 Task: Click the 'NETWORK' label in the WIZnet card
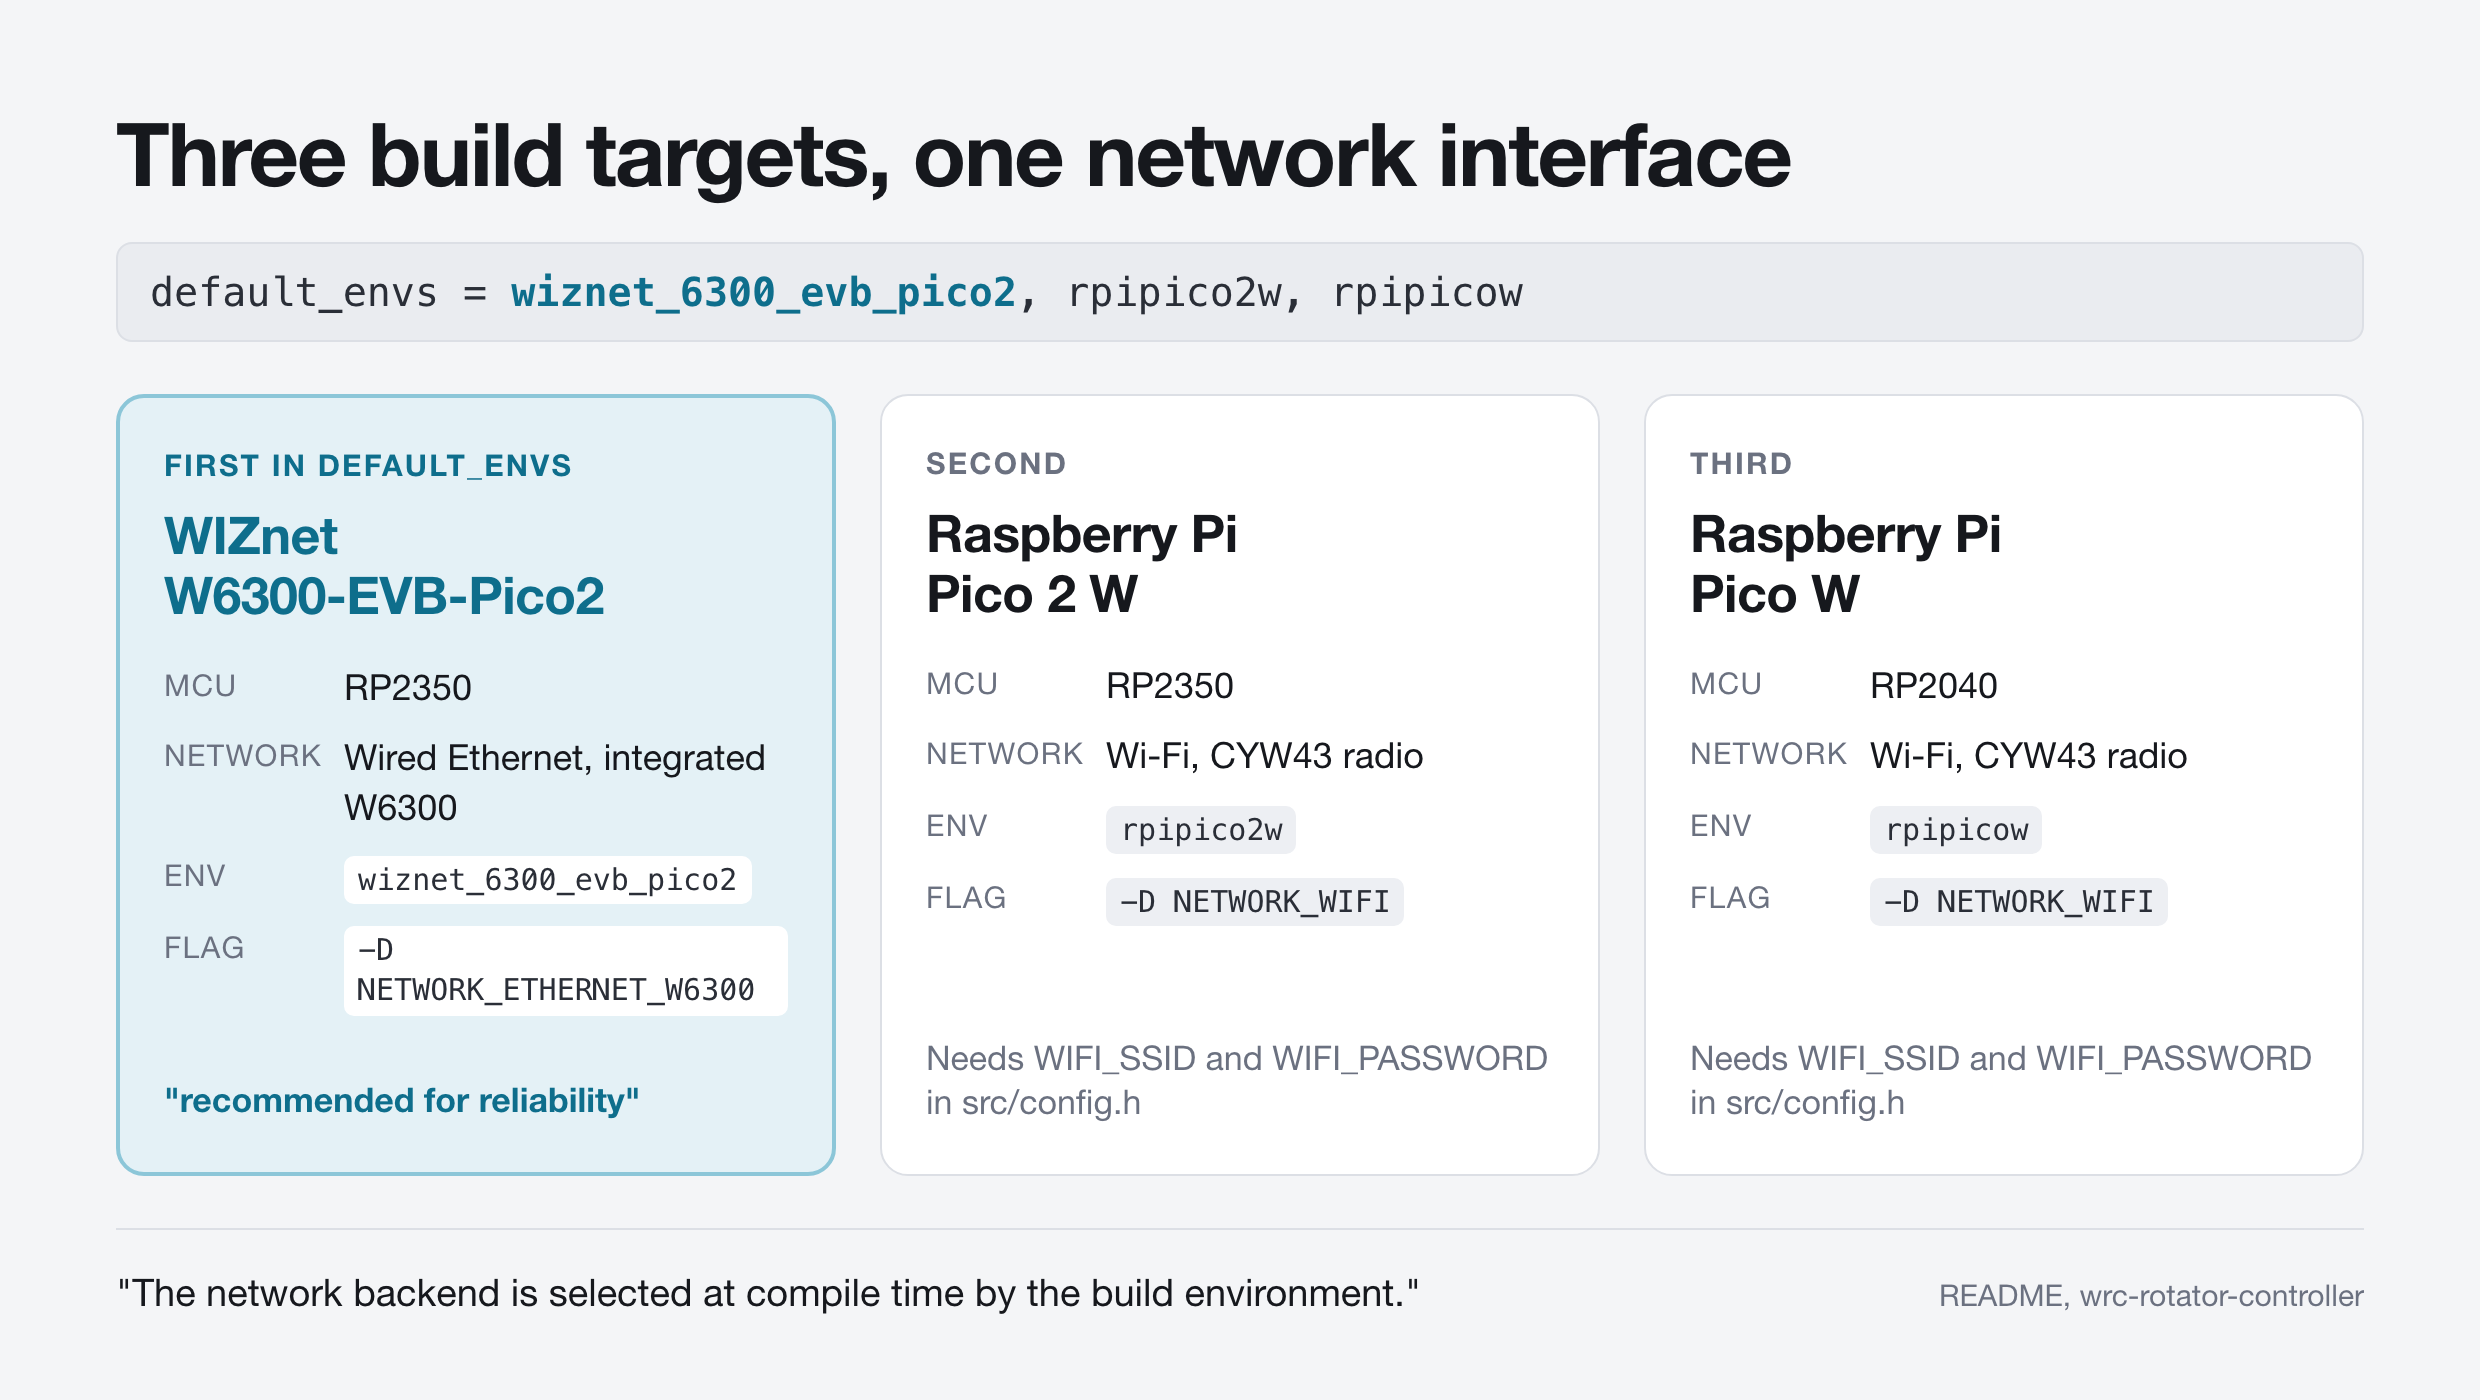point(242,756)
